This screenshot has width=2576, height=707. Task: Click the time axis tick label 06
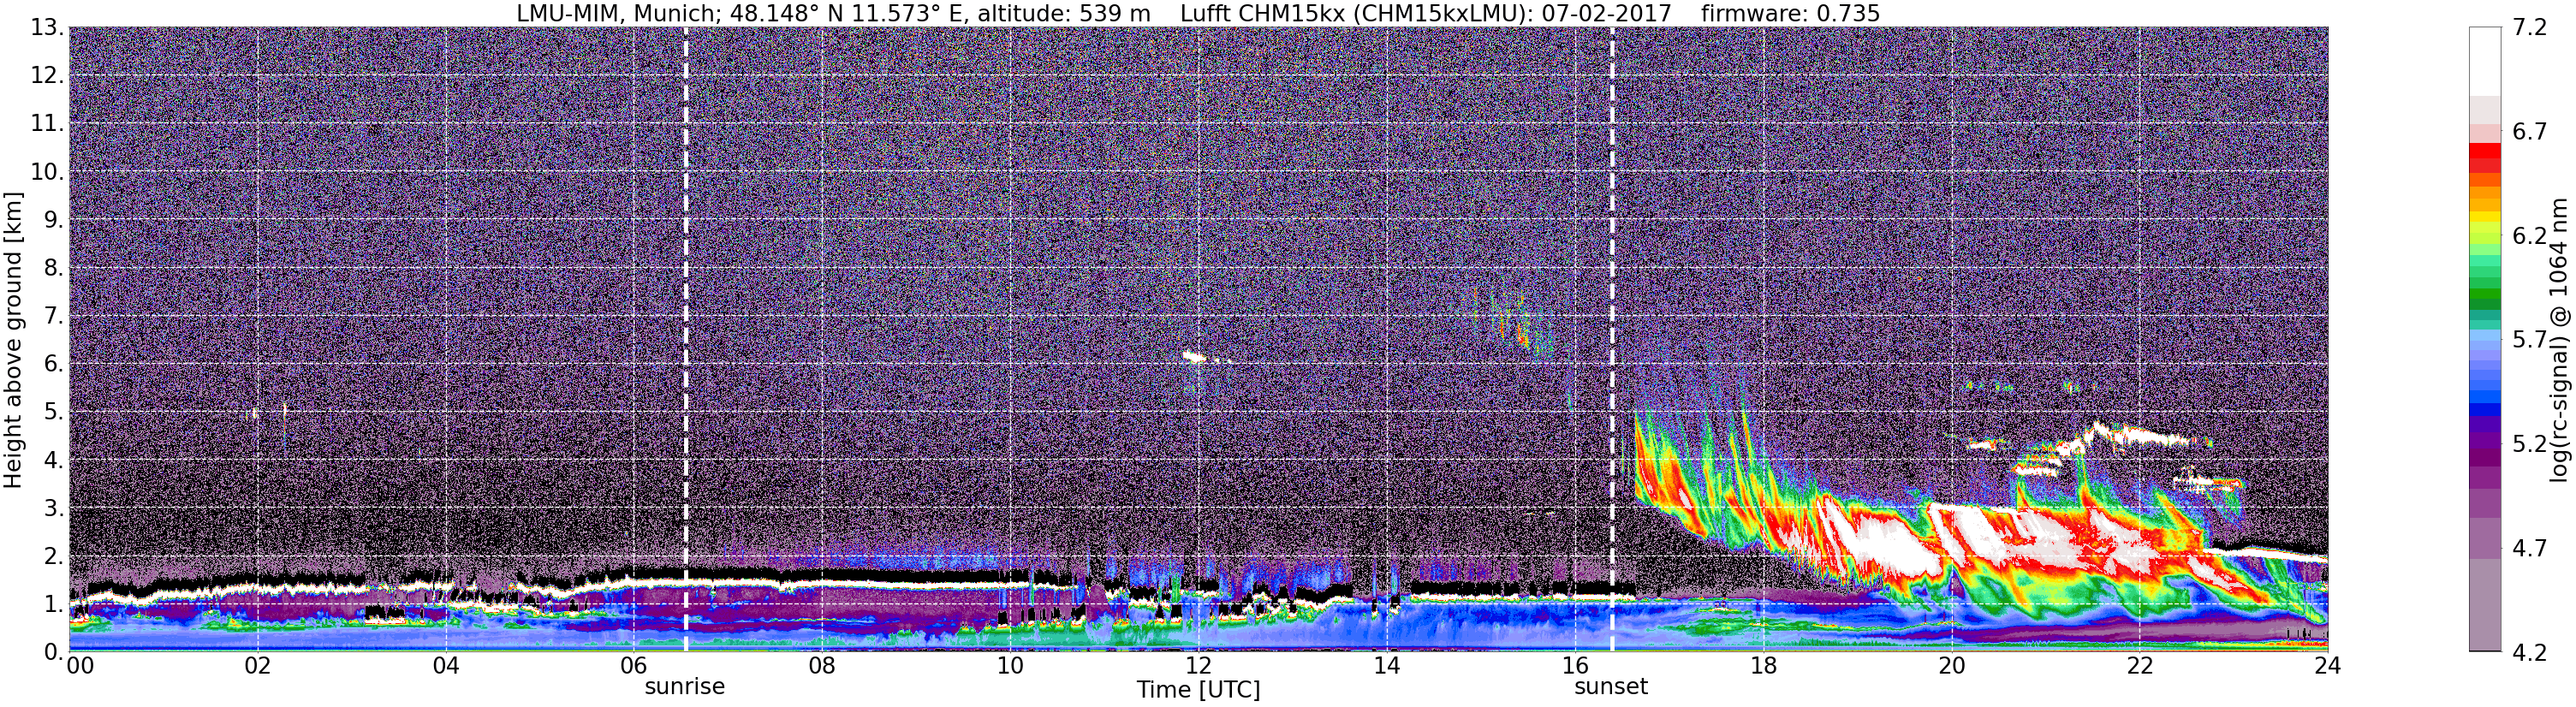[x=634, y=666]
